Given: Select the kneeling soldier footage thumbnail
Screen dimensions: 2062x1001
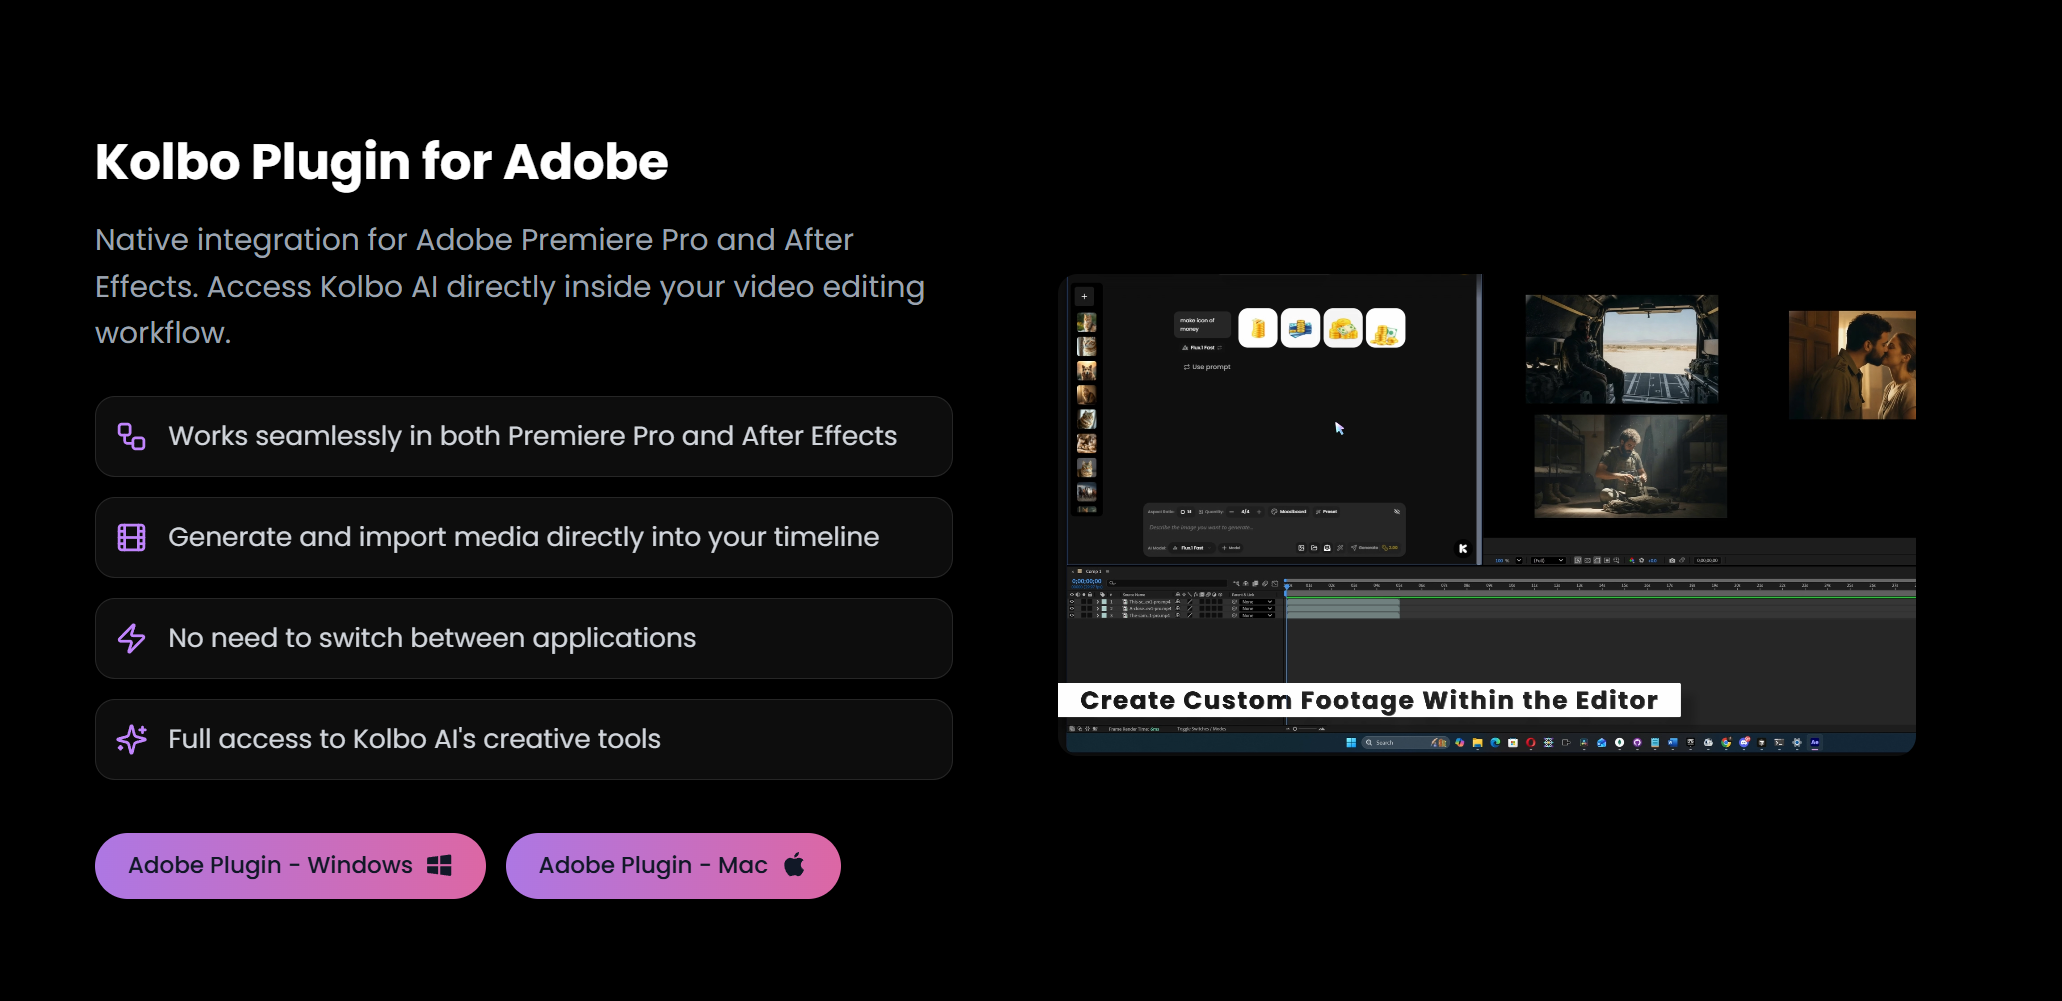Looking at the screenshot, I should (x=1631, y=467).
